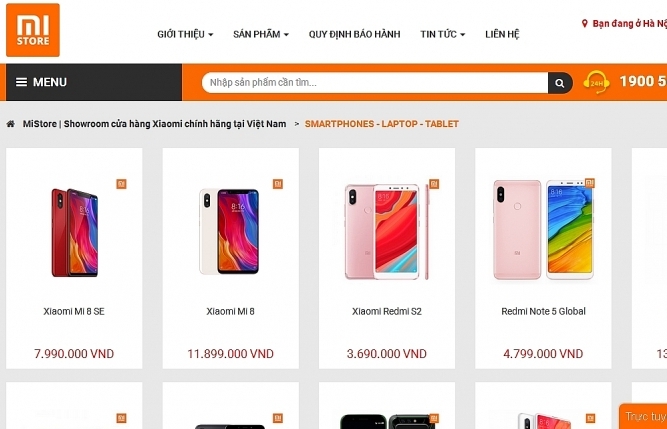Expand the TIN TỨC dropdown
Image resolution: width=667 pixels, height=429 pixels.
click(x=442, y=34)
